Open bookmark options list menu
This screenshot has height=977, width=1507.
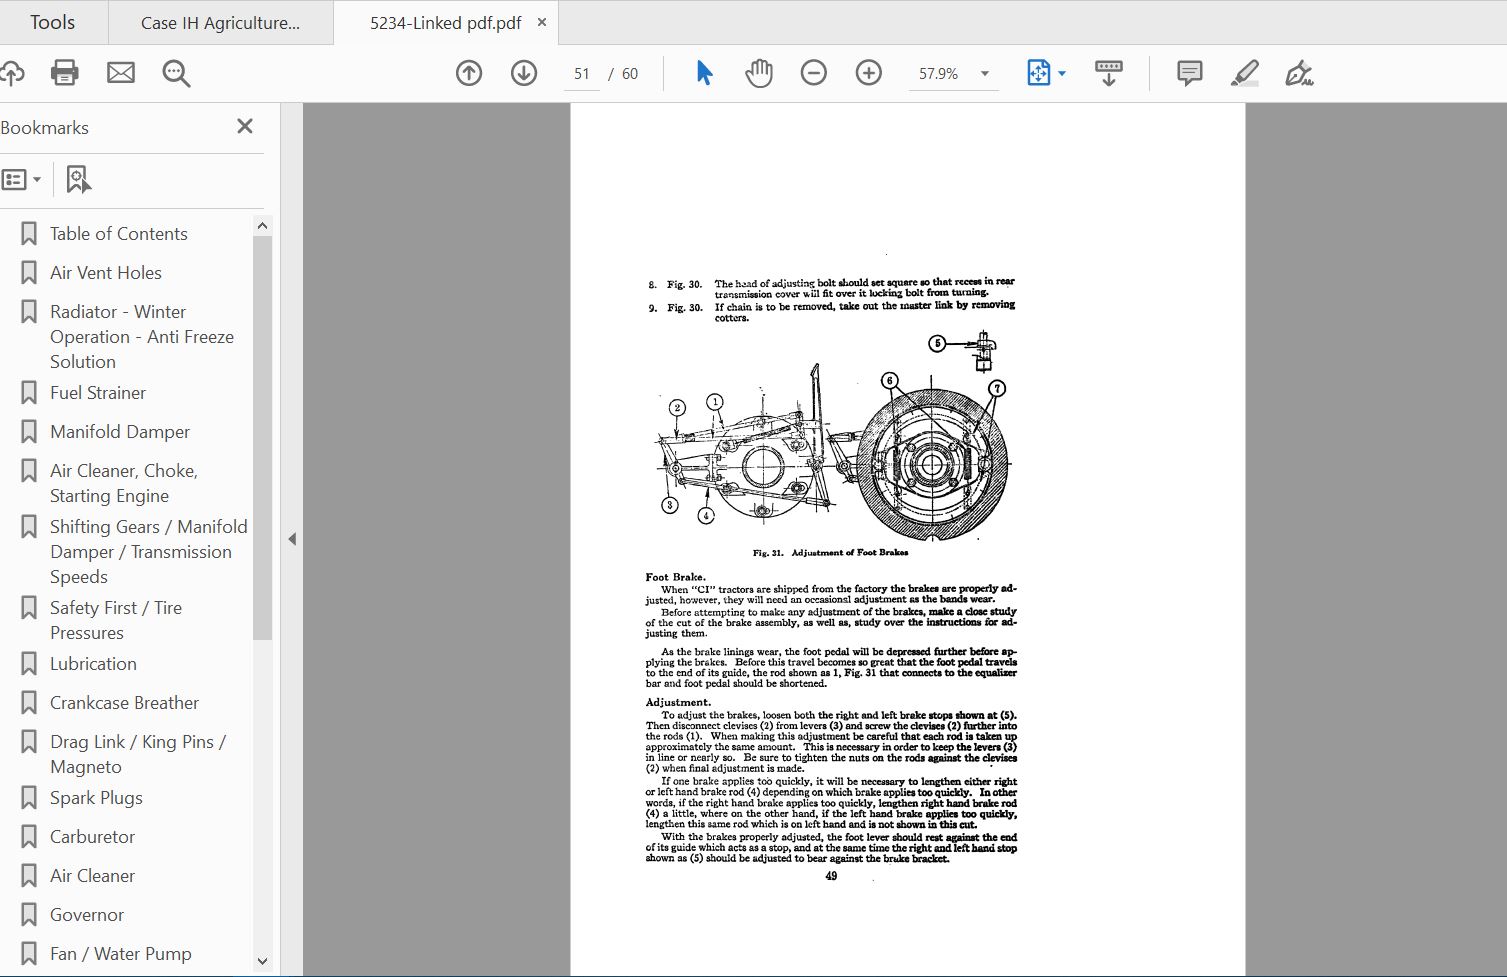coord(21,180)
